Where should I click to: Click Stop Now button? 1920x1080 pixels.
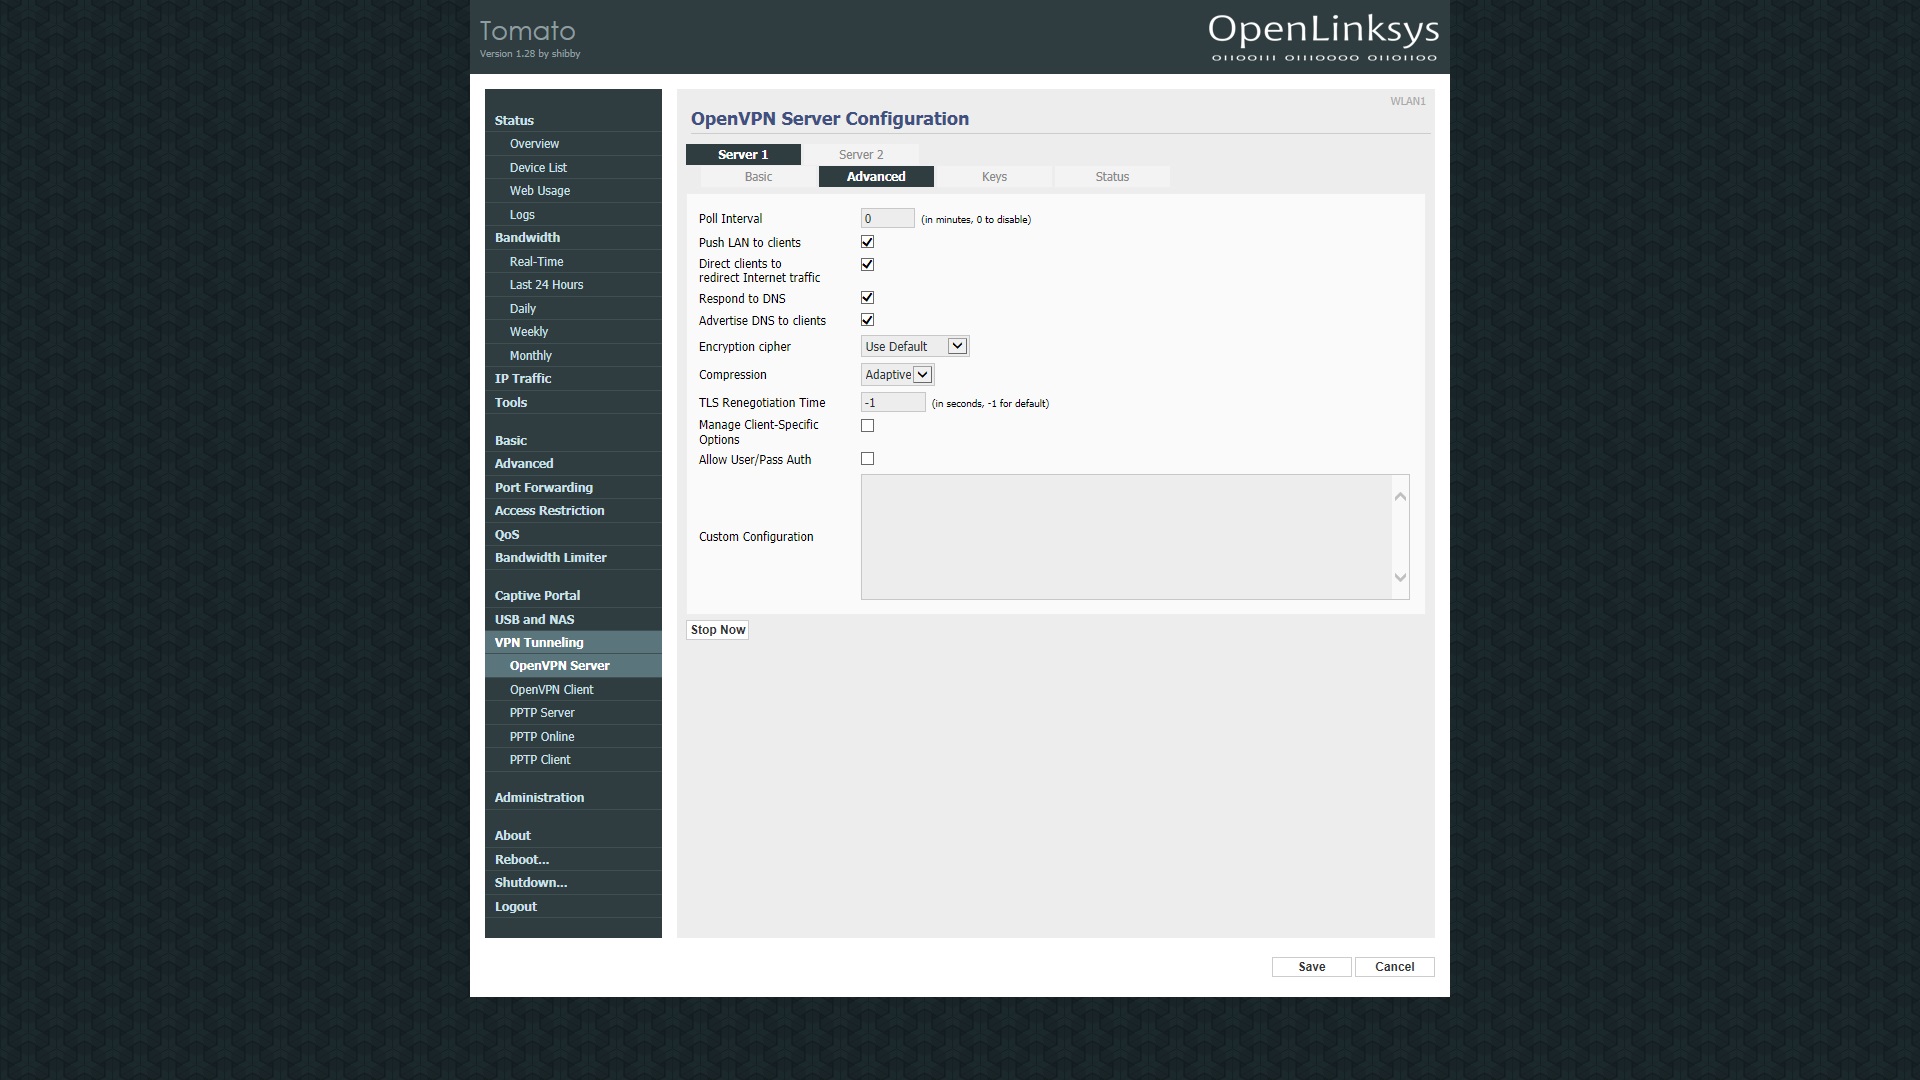pyautogui.click(x=717, y=630)
